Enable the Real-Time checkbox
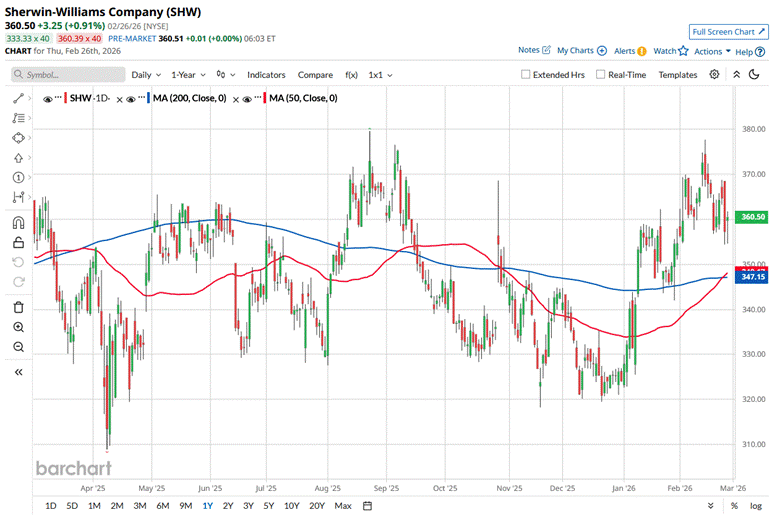The height and width of the screenshot is (515, 780). 600,75
